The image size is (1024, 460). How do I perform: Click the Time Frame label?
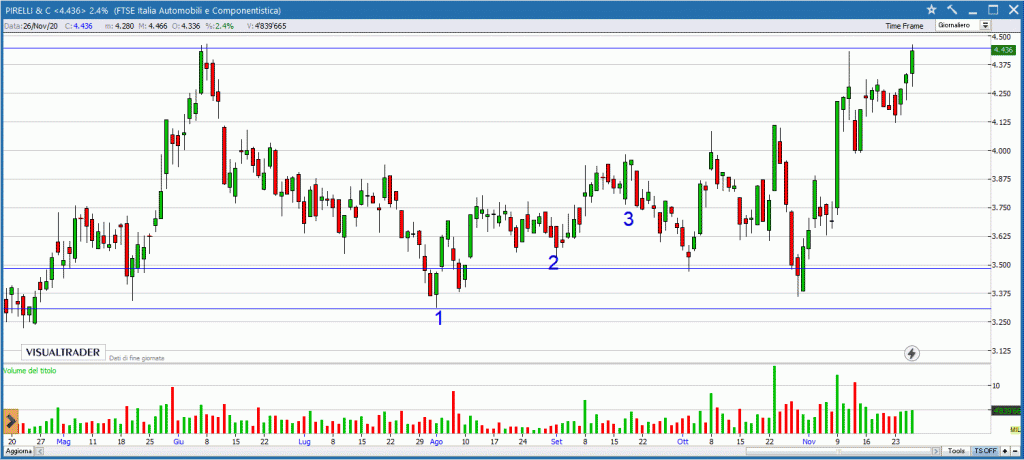coord(904,26)
